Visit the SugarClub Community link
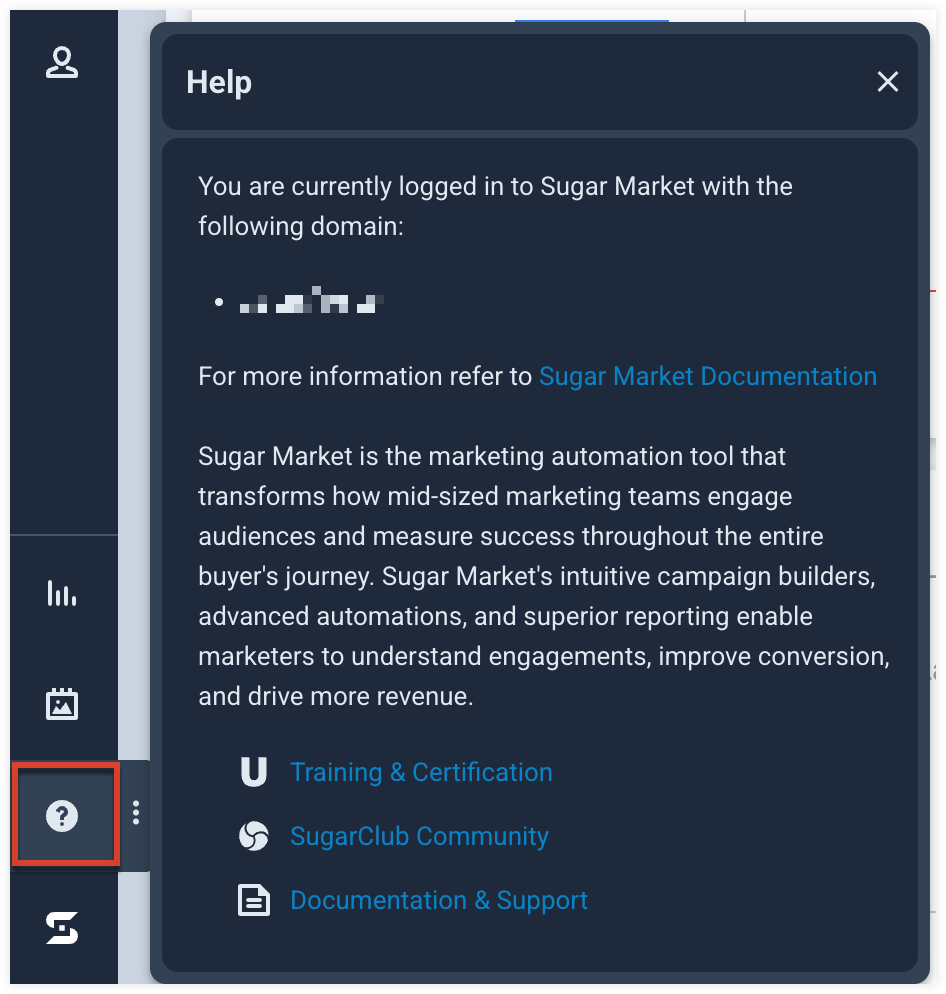 coord(419,836)
